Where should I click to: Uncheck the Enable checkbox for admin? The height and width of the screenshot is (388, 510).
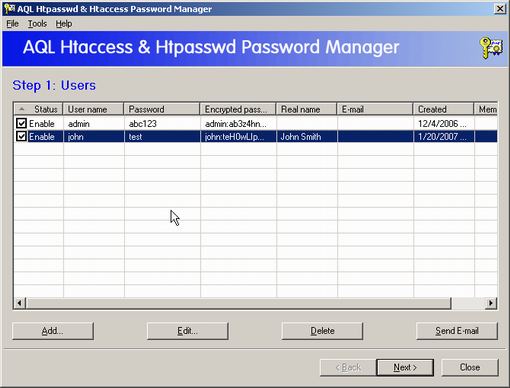pyautogui.click(x=21, y=123)
